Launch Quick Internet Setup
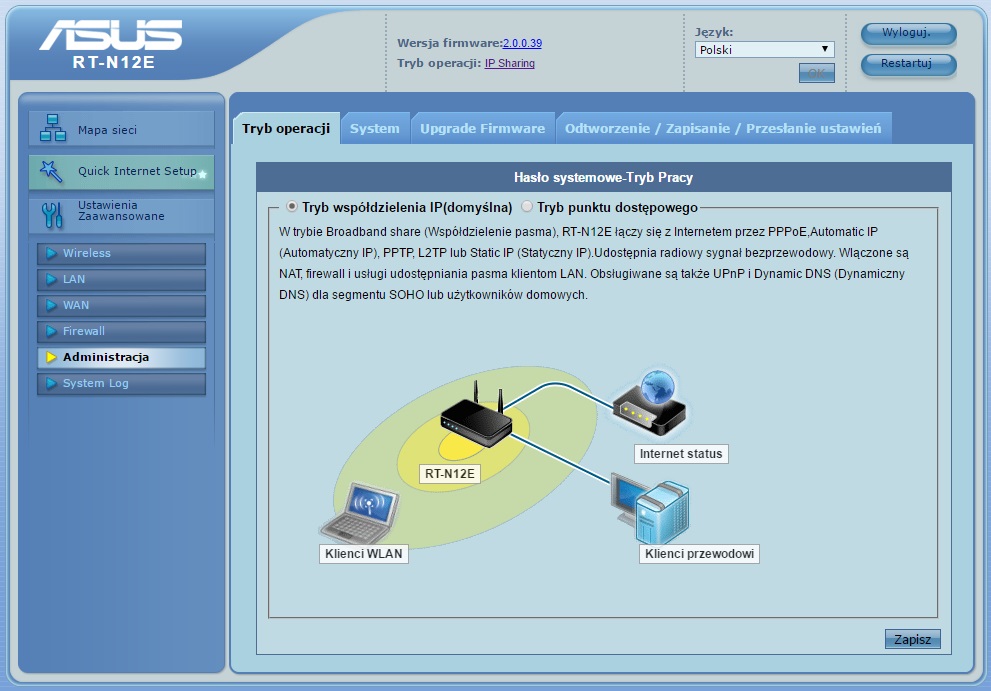The image size is (991, 691). 121,172
